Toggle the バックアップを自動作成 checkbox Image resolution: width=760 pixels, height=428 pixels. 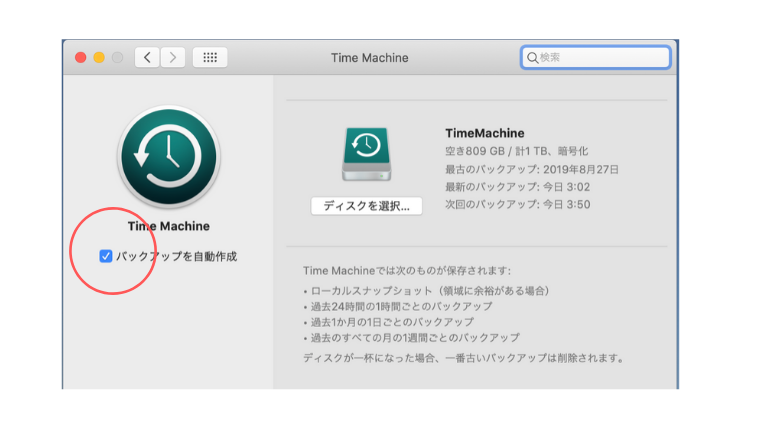pos(106,256)
